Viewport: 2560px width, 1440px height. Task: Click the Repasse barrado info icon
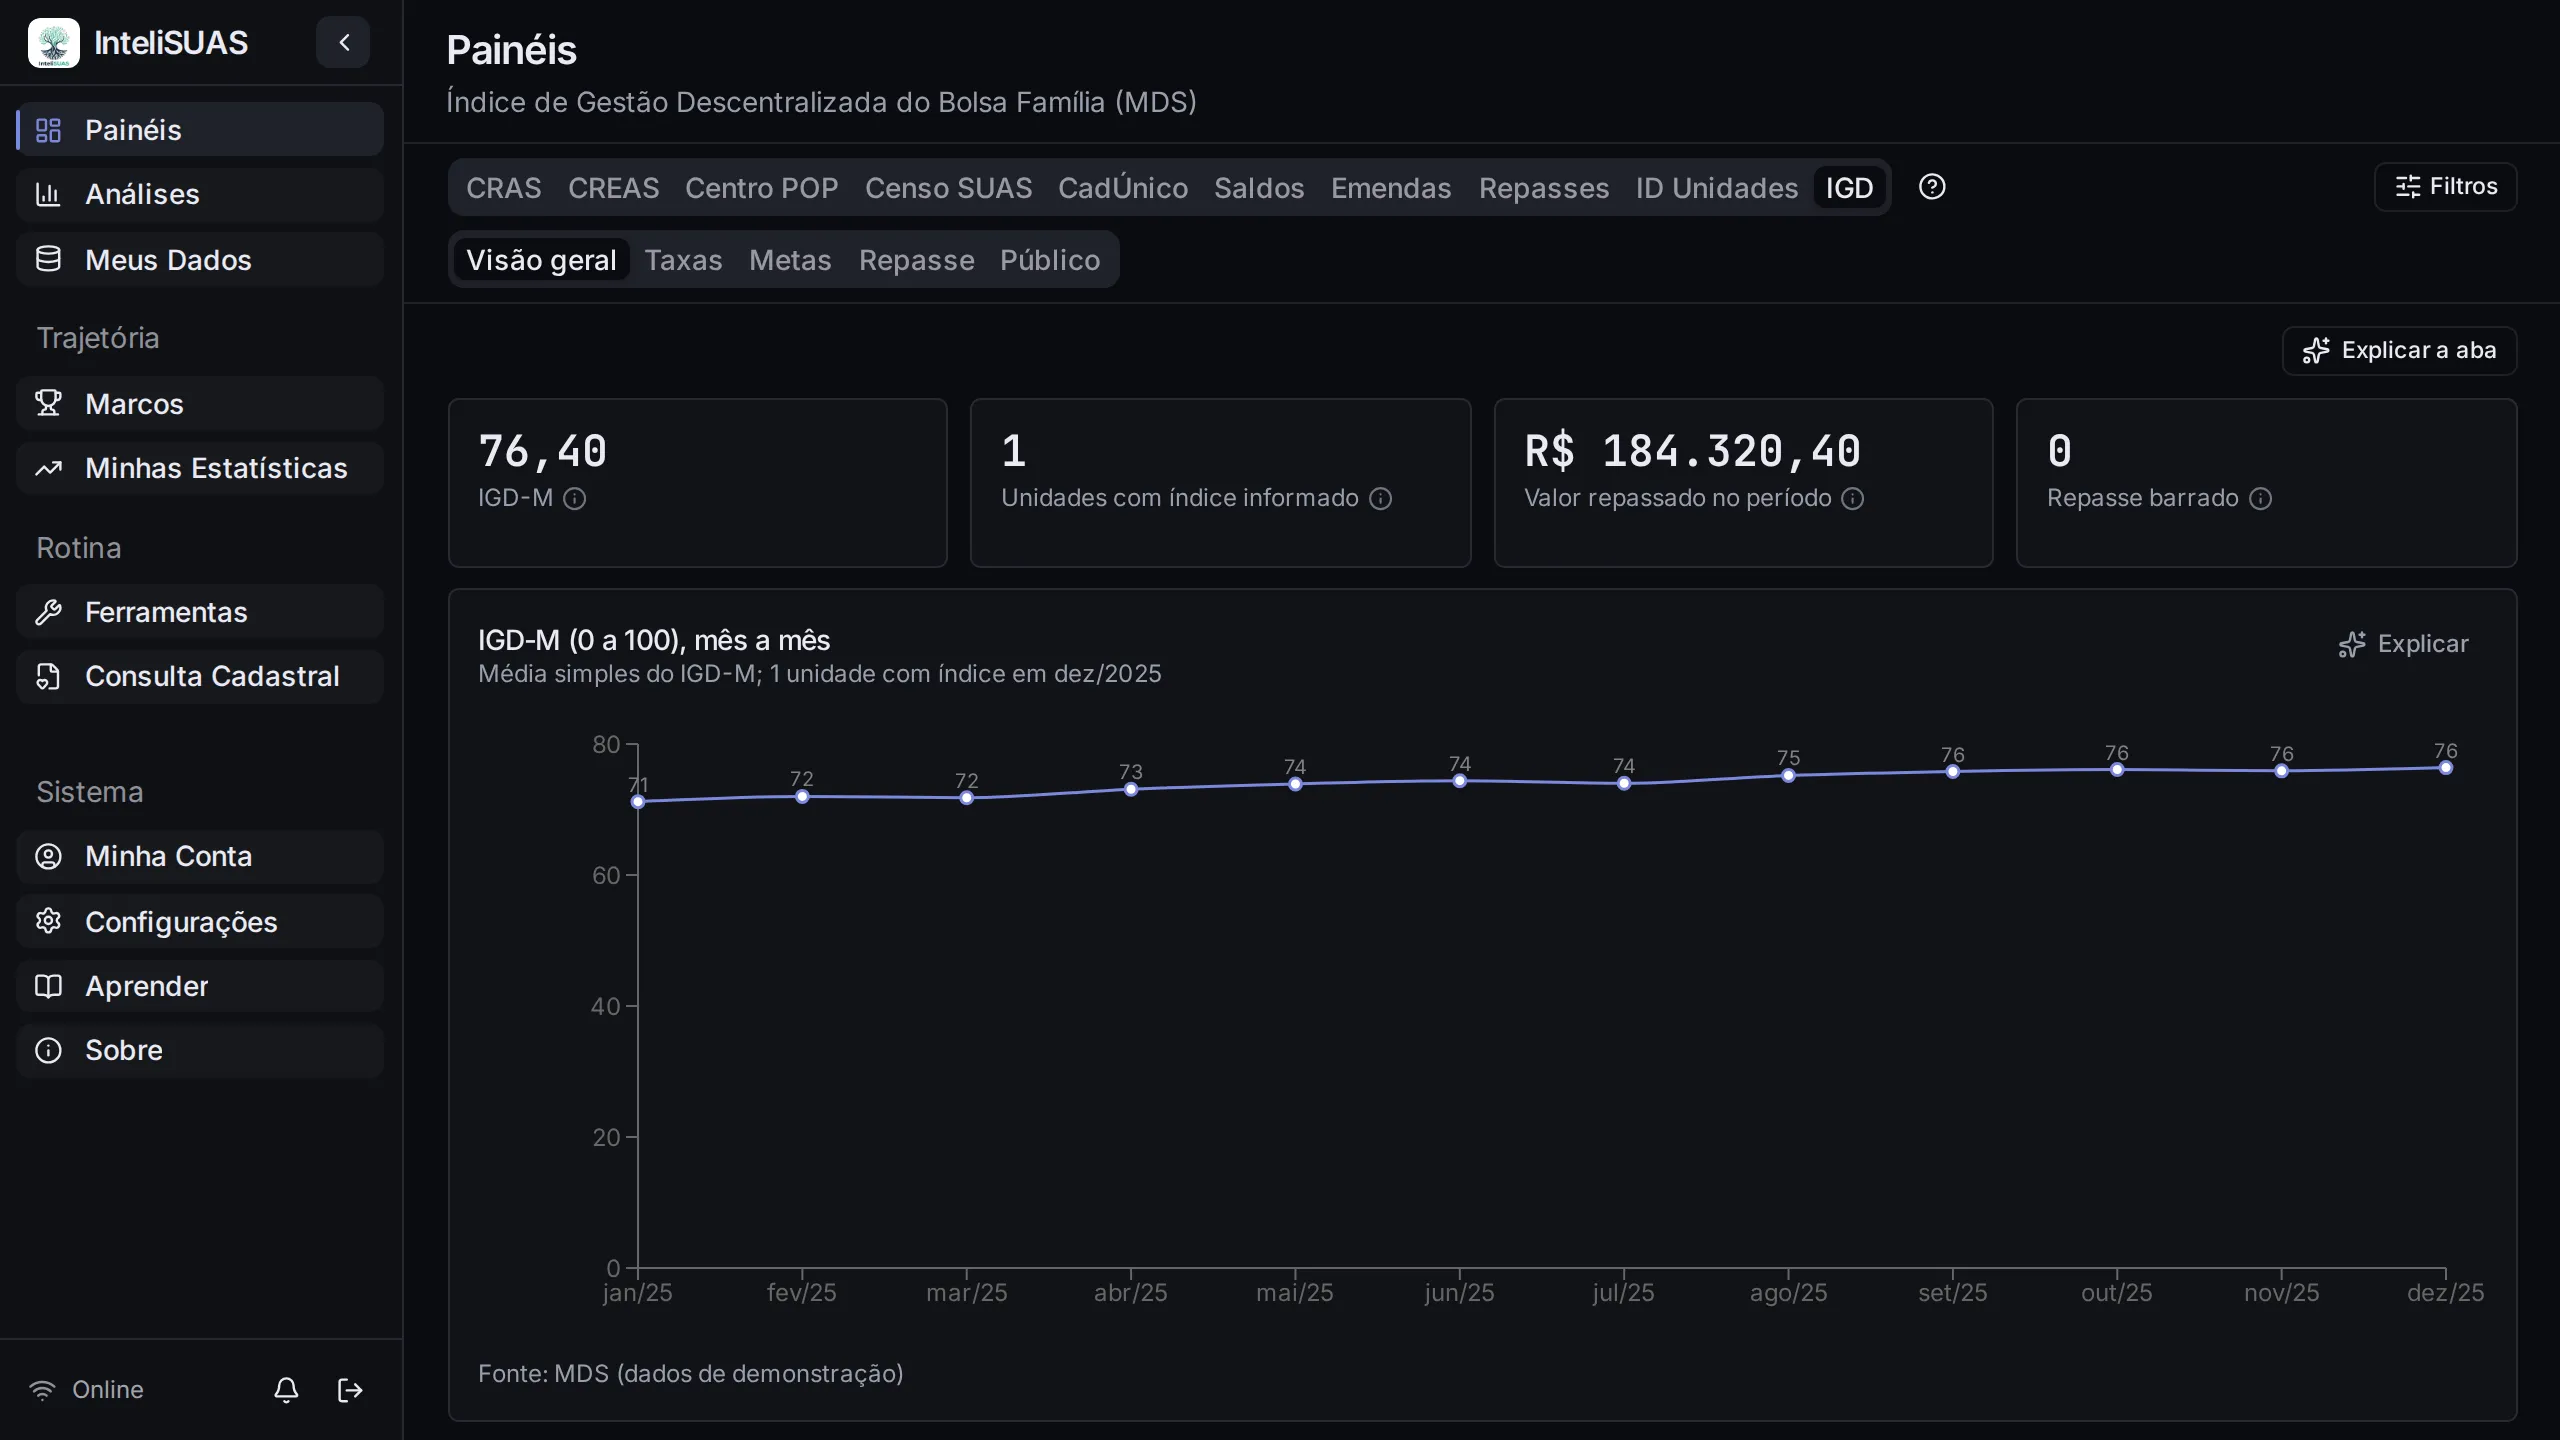pos(2260,498)
